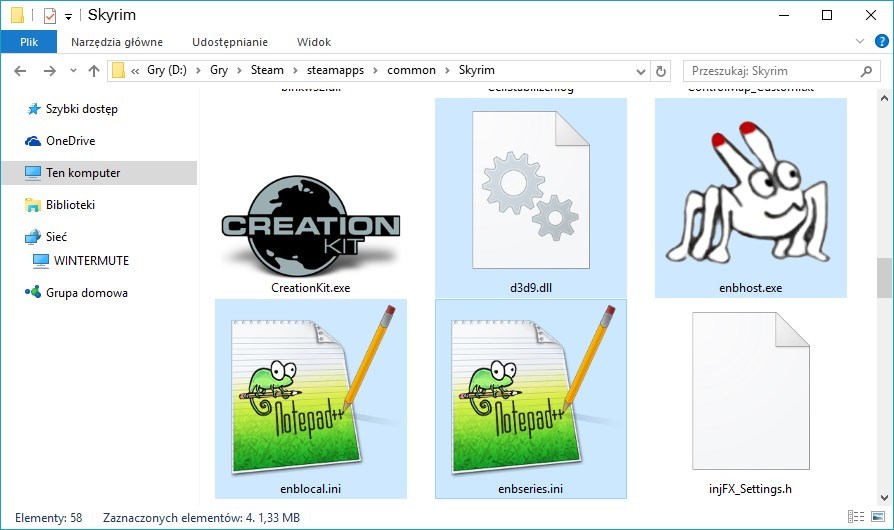Navigate to common in breadcrumb
The width and height of the screenshot is (894, 530).
click(411, 70)
